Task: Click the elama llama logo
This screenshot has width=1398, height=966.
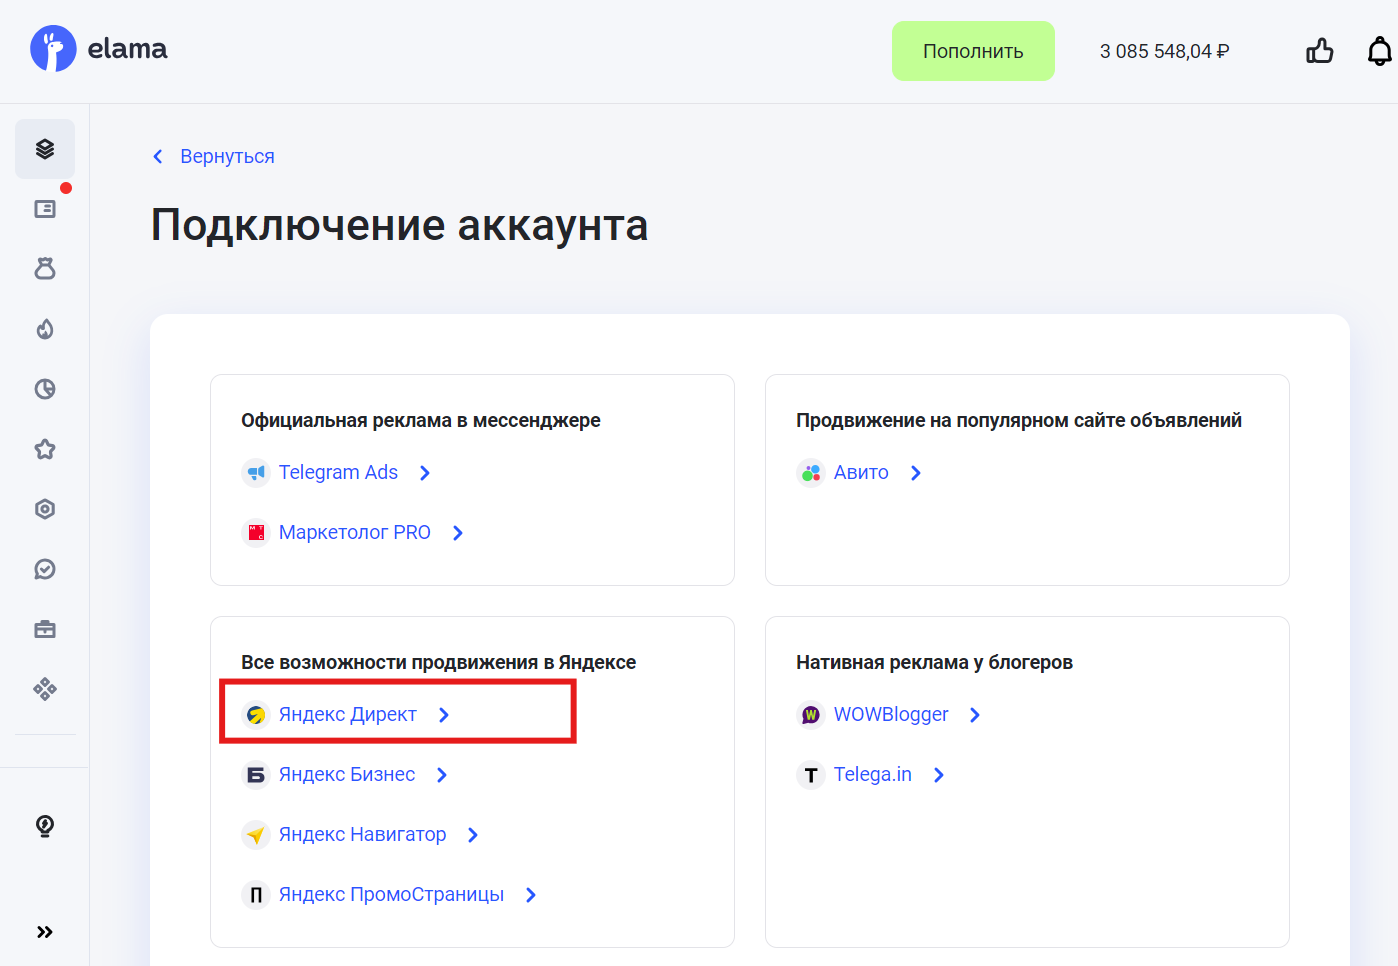Action: pyautogui.click(x=53, y=48)
